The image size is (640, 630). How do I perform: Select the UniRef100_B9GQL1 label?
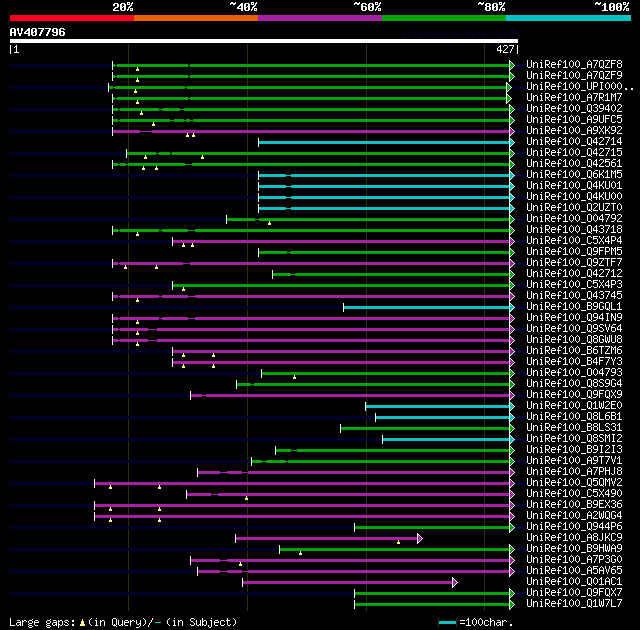tap(574, 307)
